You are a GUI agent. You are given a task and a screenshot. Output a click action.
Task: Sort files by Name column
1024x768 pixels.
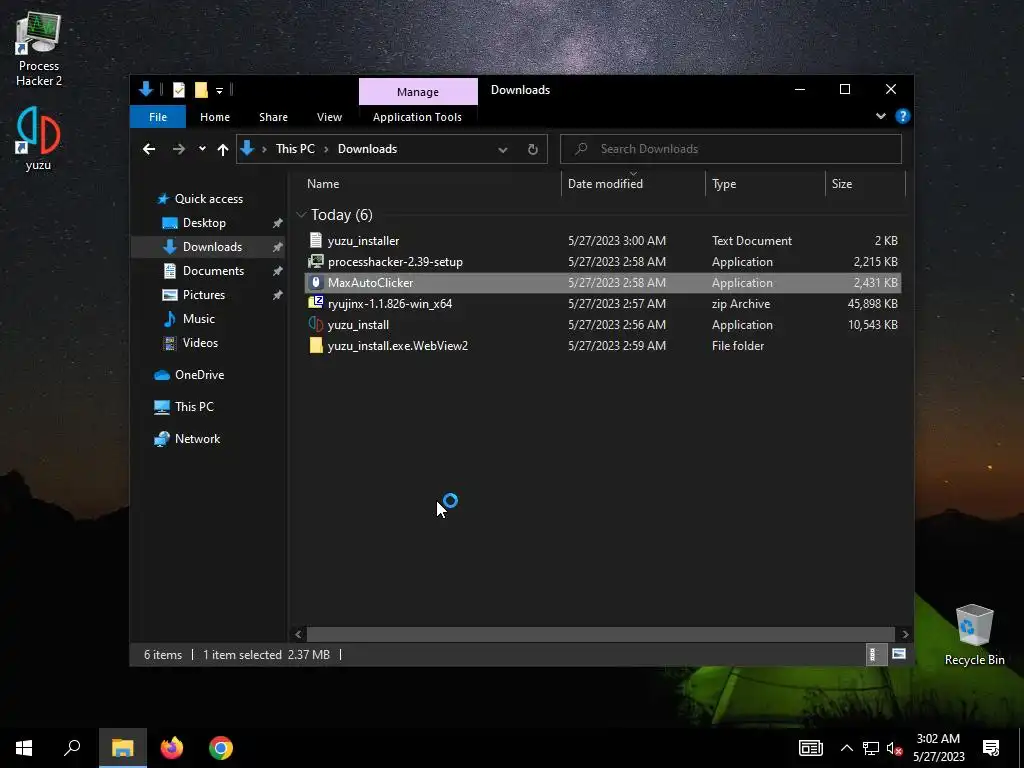click(x=431, y=184)
